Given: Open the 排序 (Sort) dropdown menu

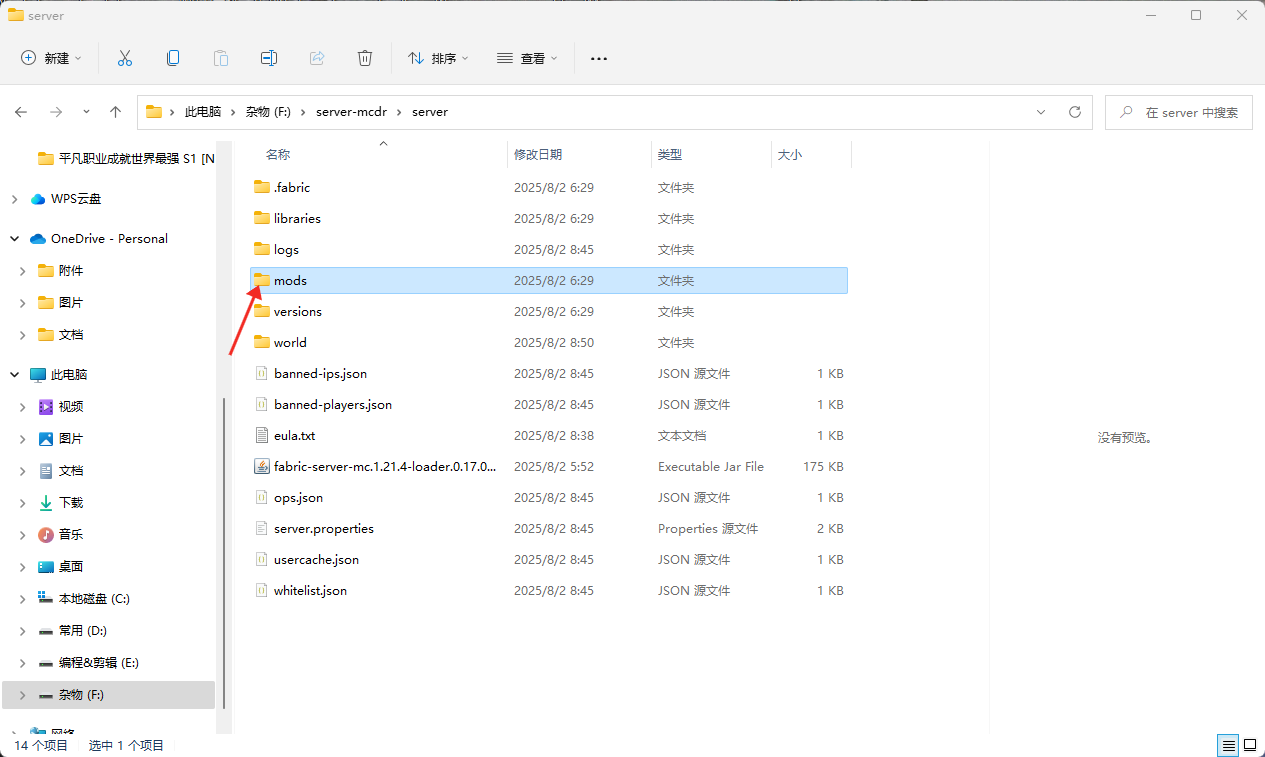Looking at the screenshot, I should pos(438,58).
